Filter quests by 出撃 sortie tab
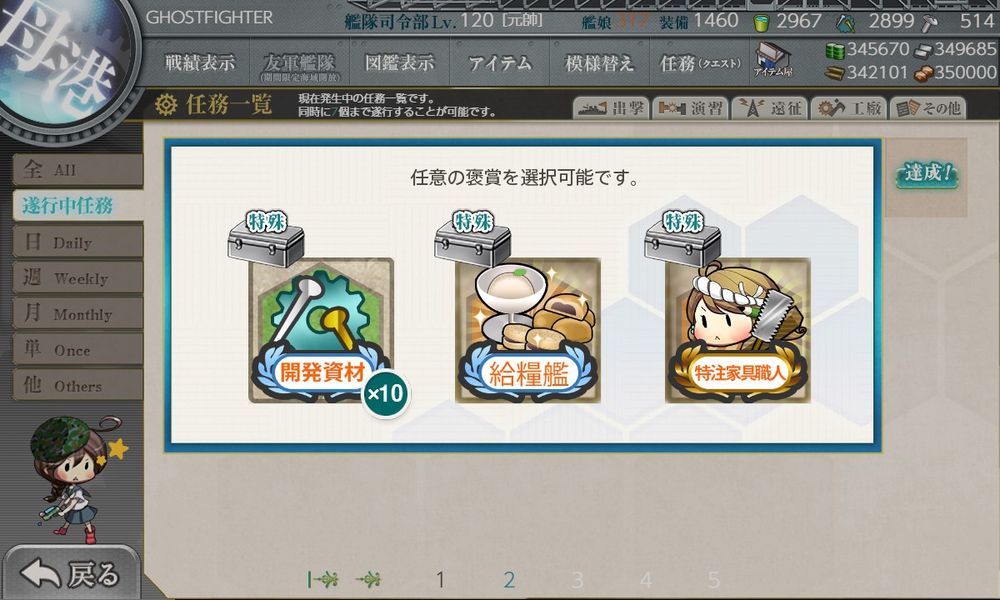The width and height of the screenshot is (1000, 600). (611, 108)
